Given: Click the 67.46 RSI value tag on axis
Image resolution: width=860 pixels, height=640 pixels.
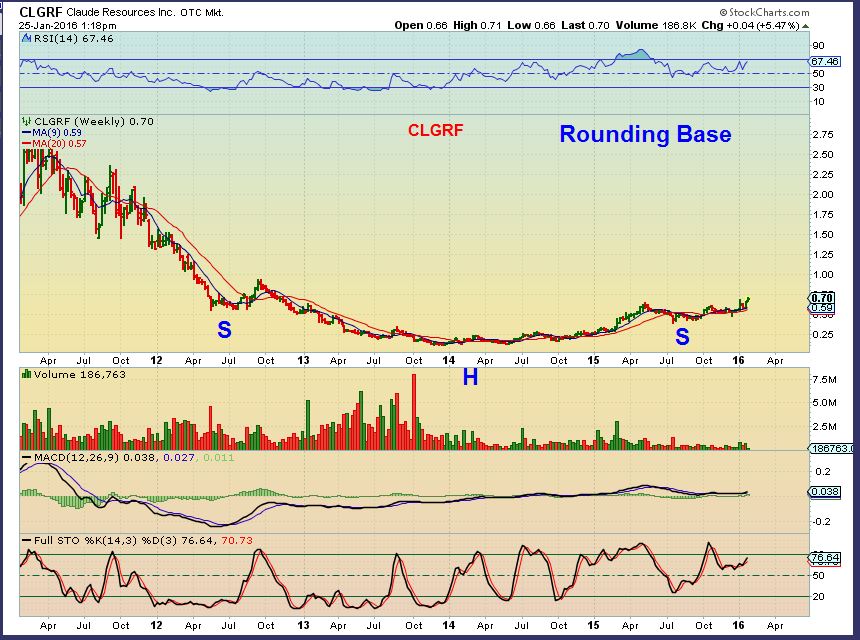Looking at the screenshot, I should coord(825,61).
